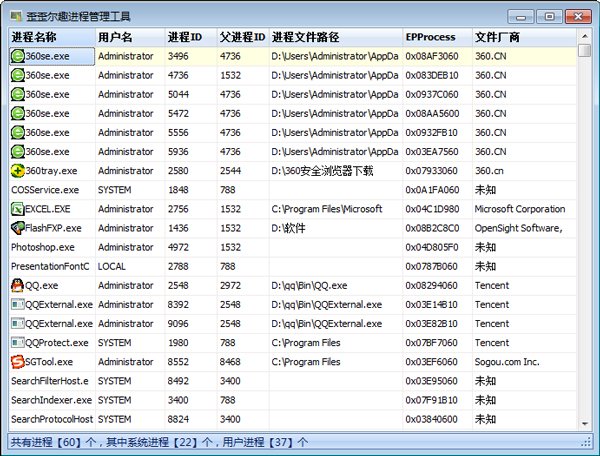Image resolution: width=600 pixels, height=456 pixels.
Task: Sort by 进程文件路径 column header
Action: tap(336, 37)
